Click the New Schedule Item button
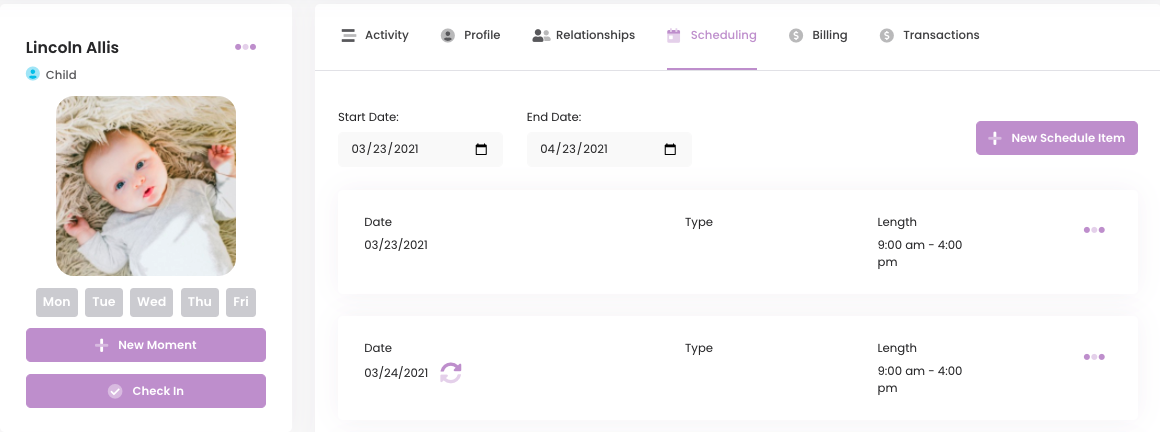Screen dimensions: 1160x432 point(1056,138)
